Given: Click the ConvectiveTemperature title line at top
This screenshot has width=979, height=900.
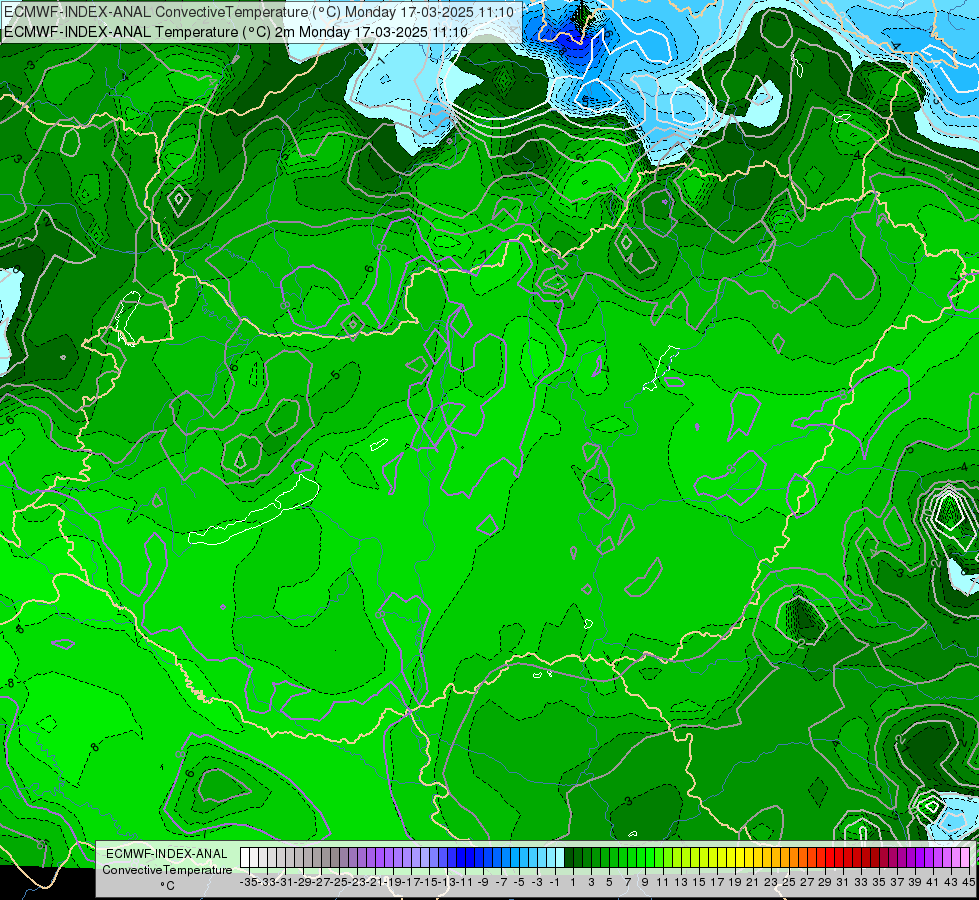Looking at the screenshot, I should (259, 12).
